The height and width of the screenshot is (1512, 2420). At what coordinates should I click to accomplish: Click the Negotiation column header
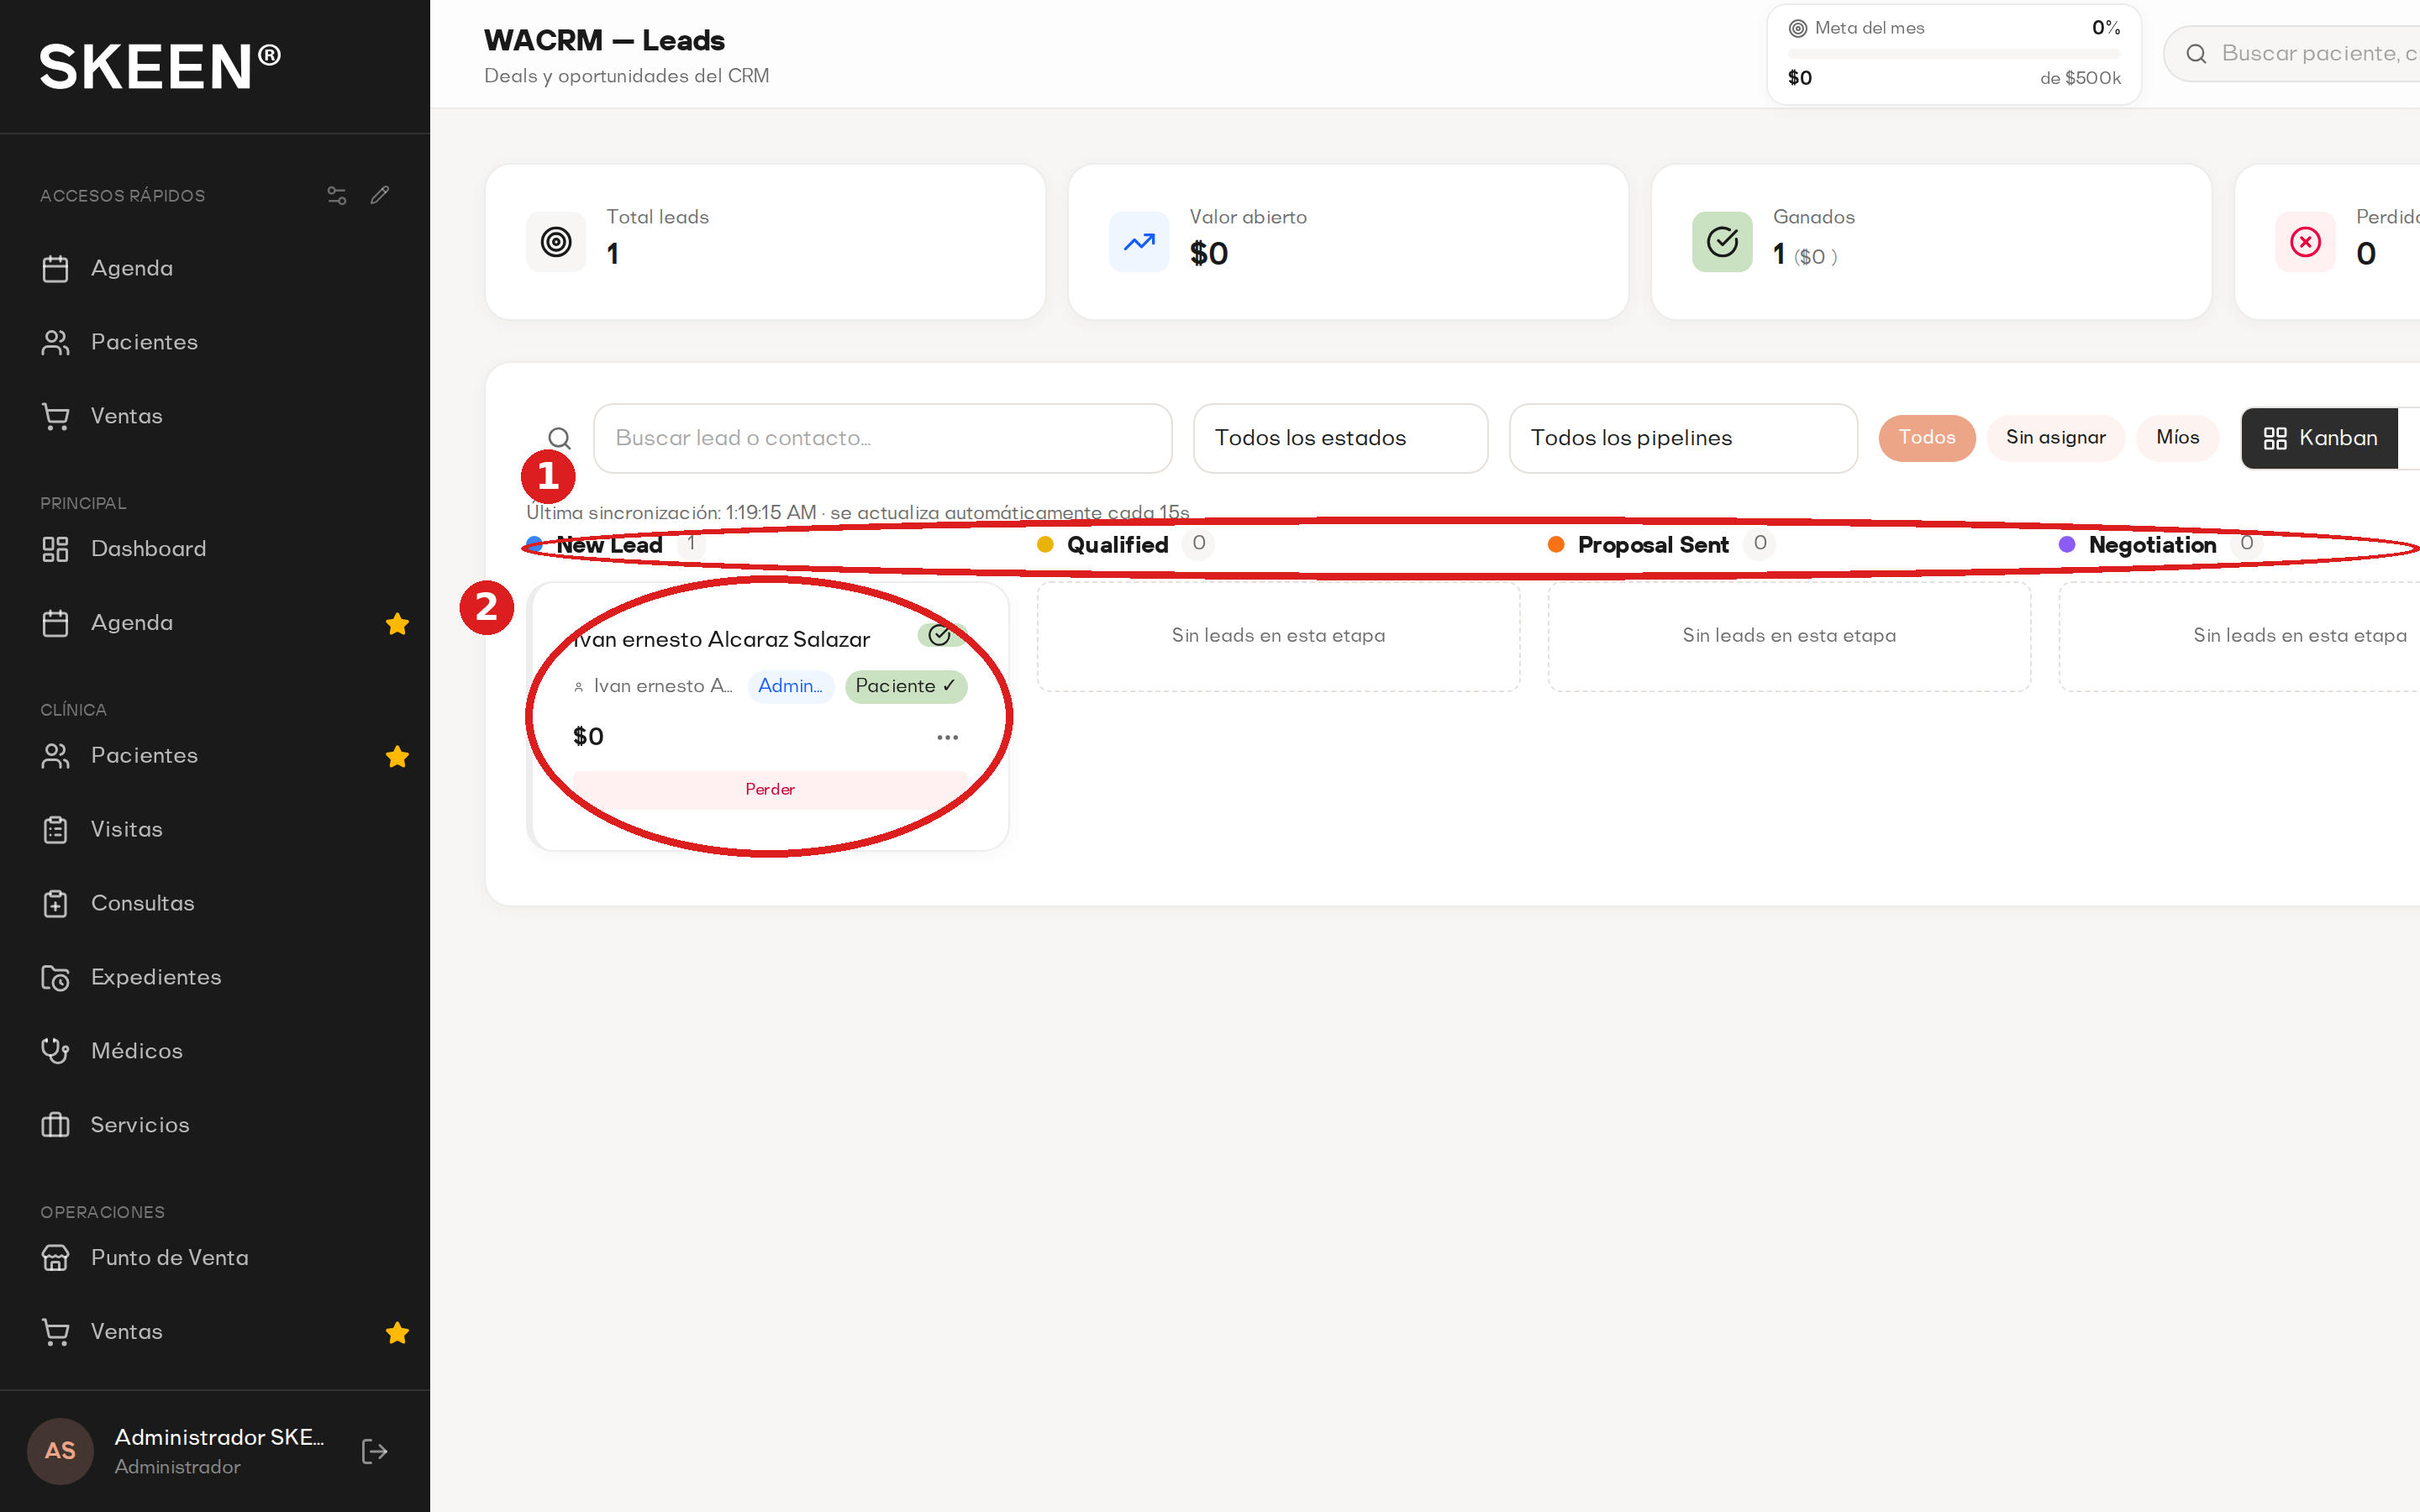click(2153, 545)
